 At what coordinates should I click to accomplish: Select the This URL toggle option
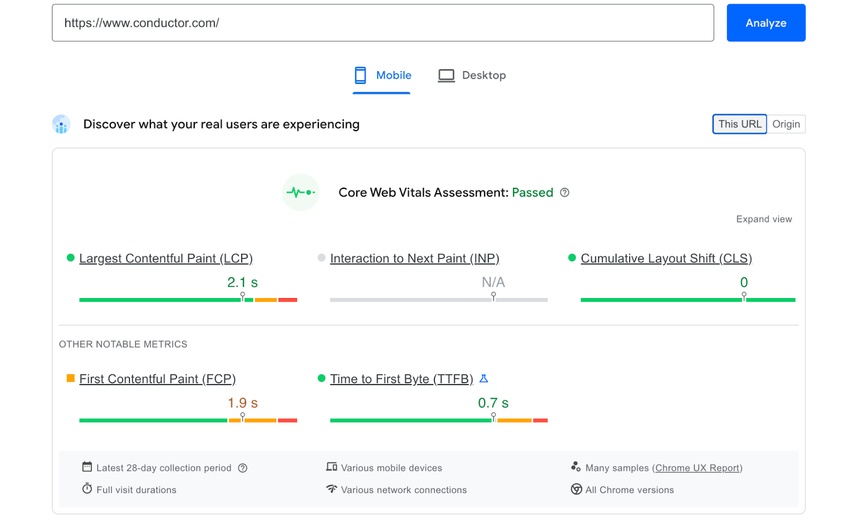739,124
